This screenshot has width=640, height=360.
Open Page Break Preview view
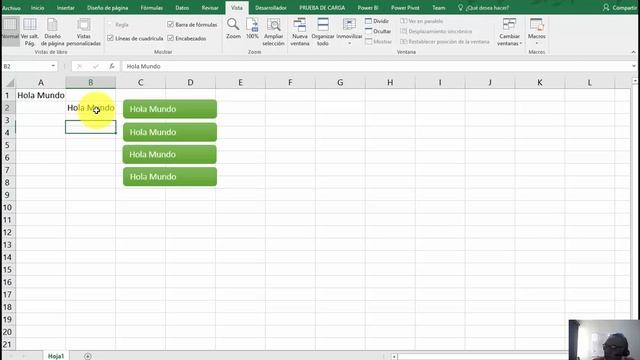29,32
